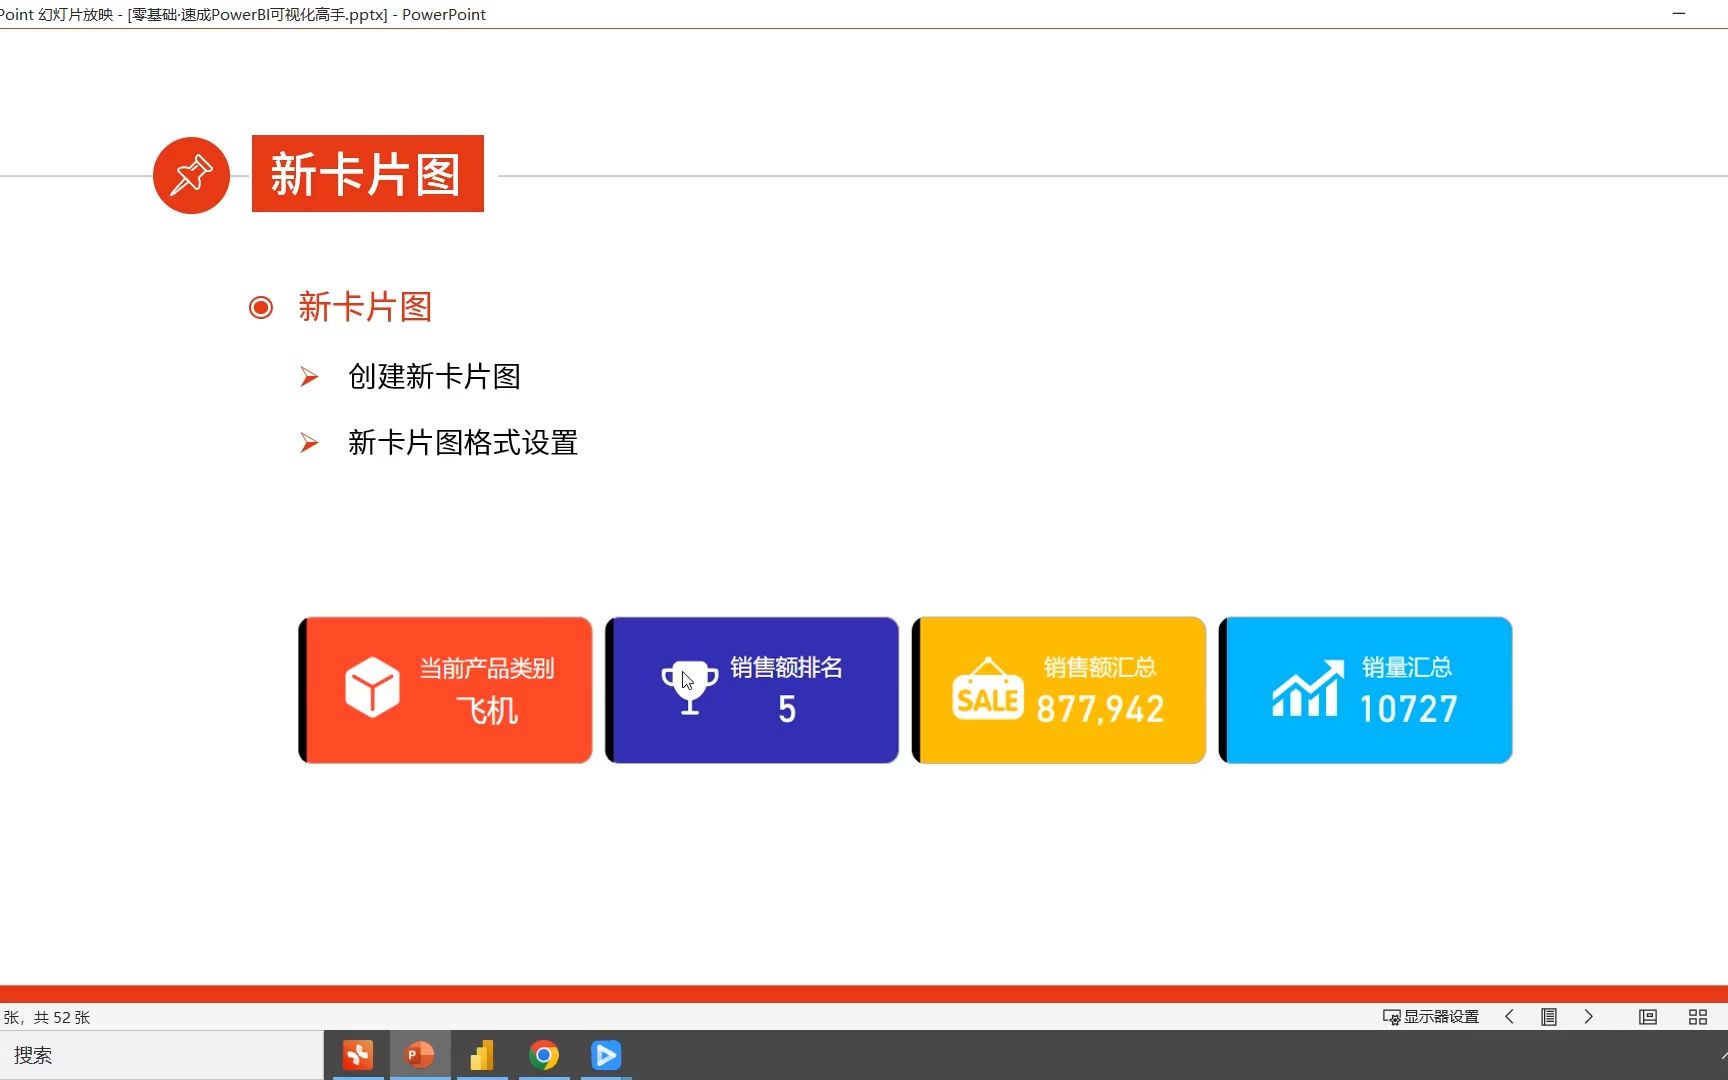The width and height of the screenshot is (1728, 1080).
Task: Click the Windows taskbar 搜索 search box
Action: coord(161,1055)
